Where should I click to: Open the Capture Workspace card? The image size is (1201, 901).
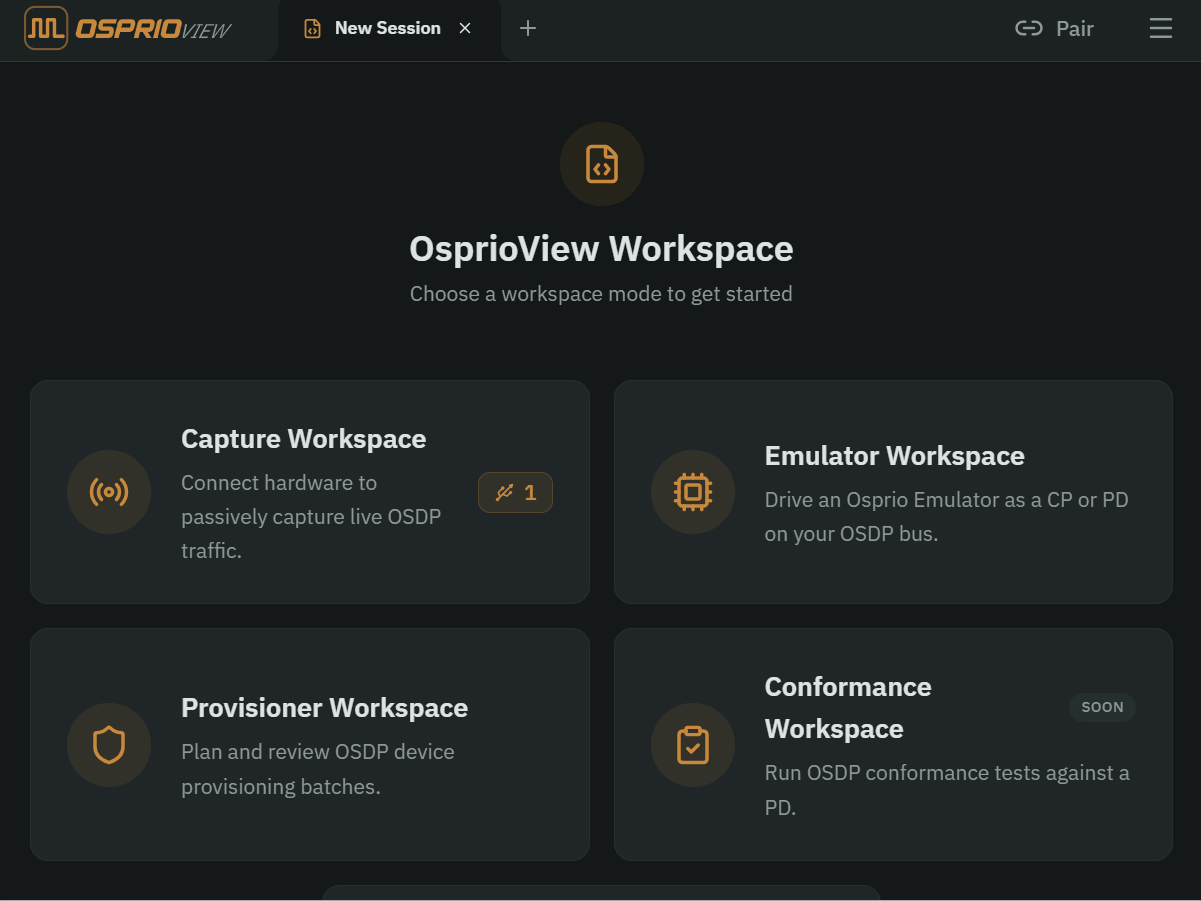(310, 492)
